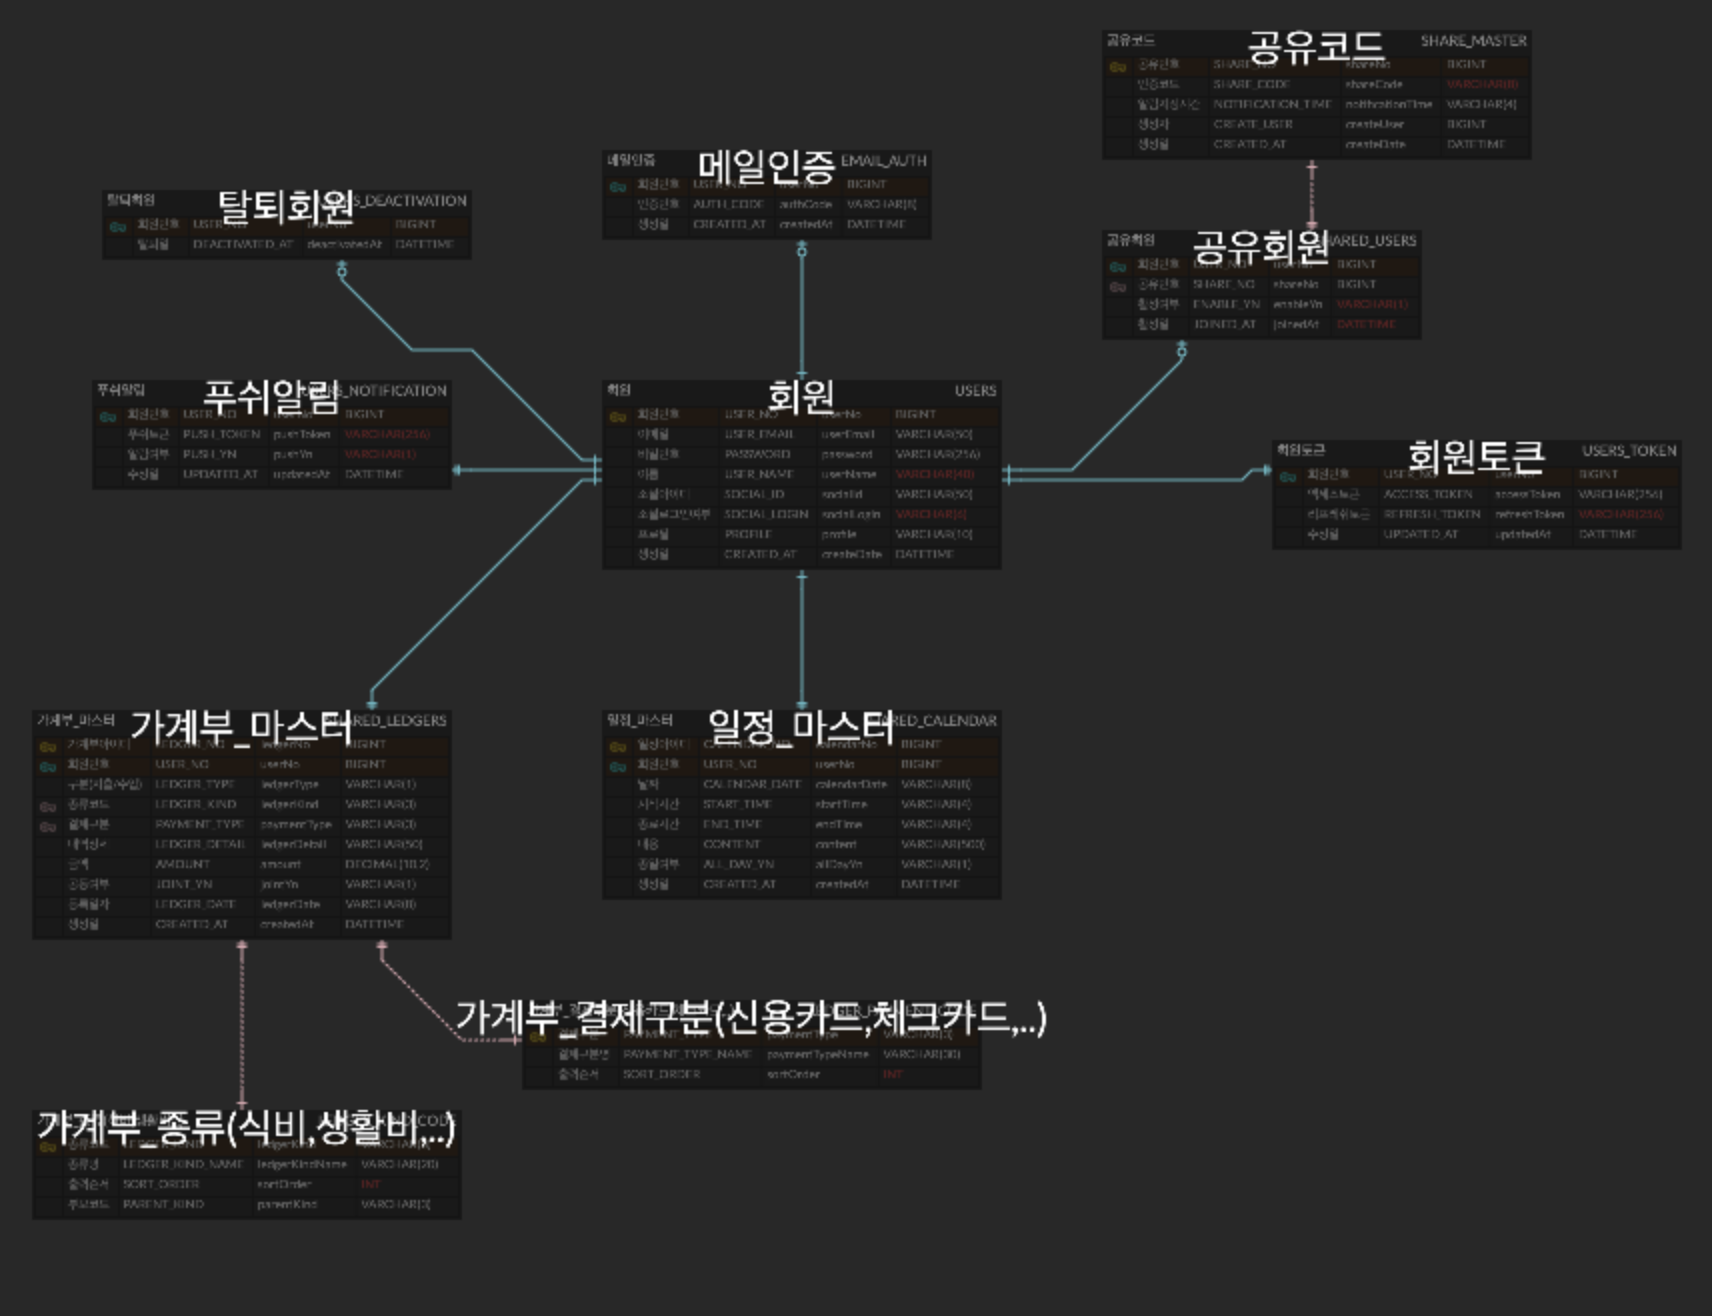Click the yellow key icon in SHARE_MASTER table

pyautogui.click(x=1118, y=66)
